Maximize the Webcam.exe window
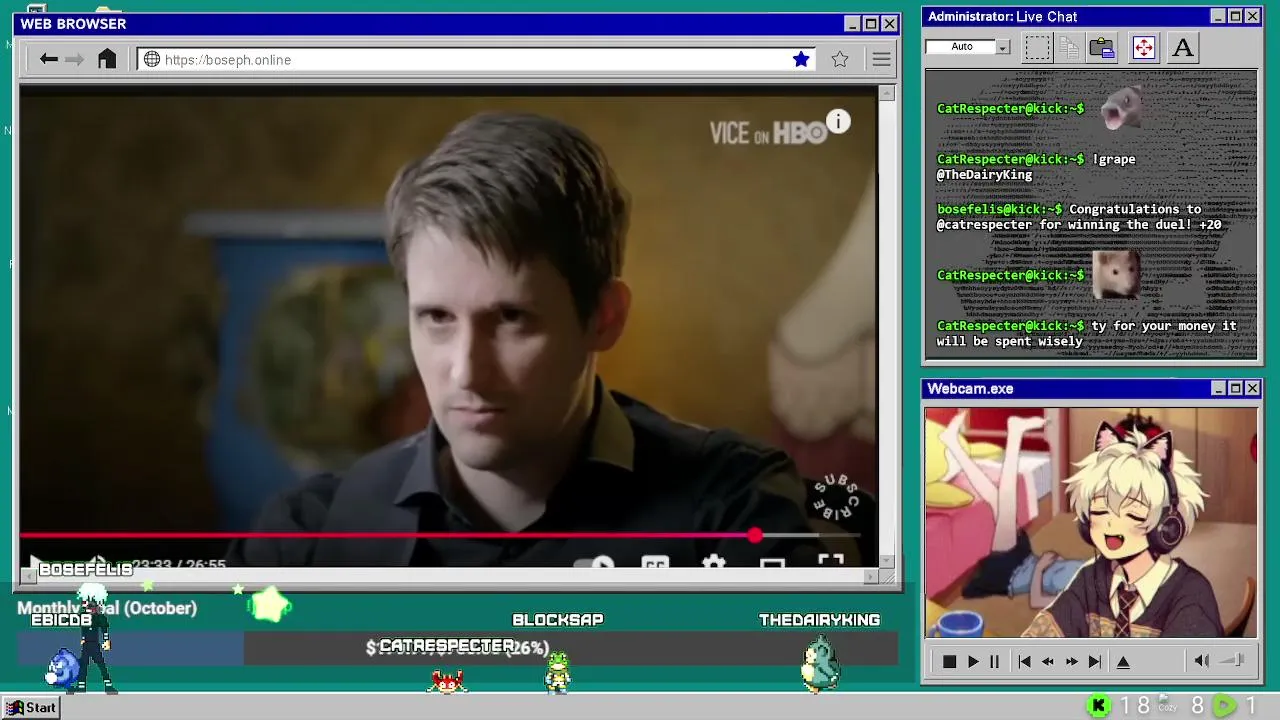The height and width of the screenshot is (720, 1280). (1235, 388)
